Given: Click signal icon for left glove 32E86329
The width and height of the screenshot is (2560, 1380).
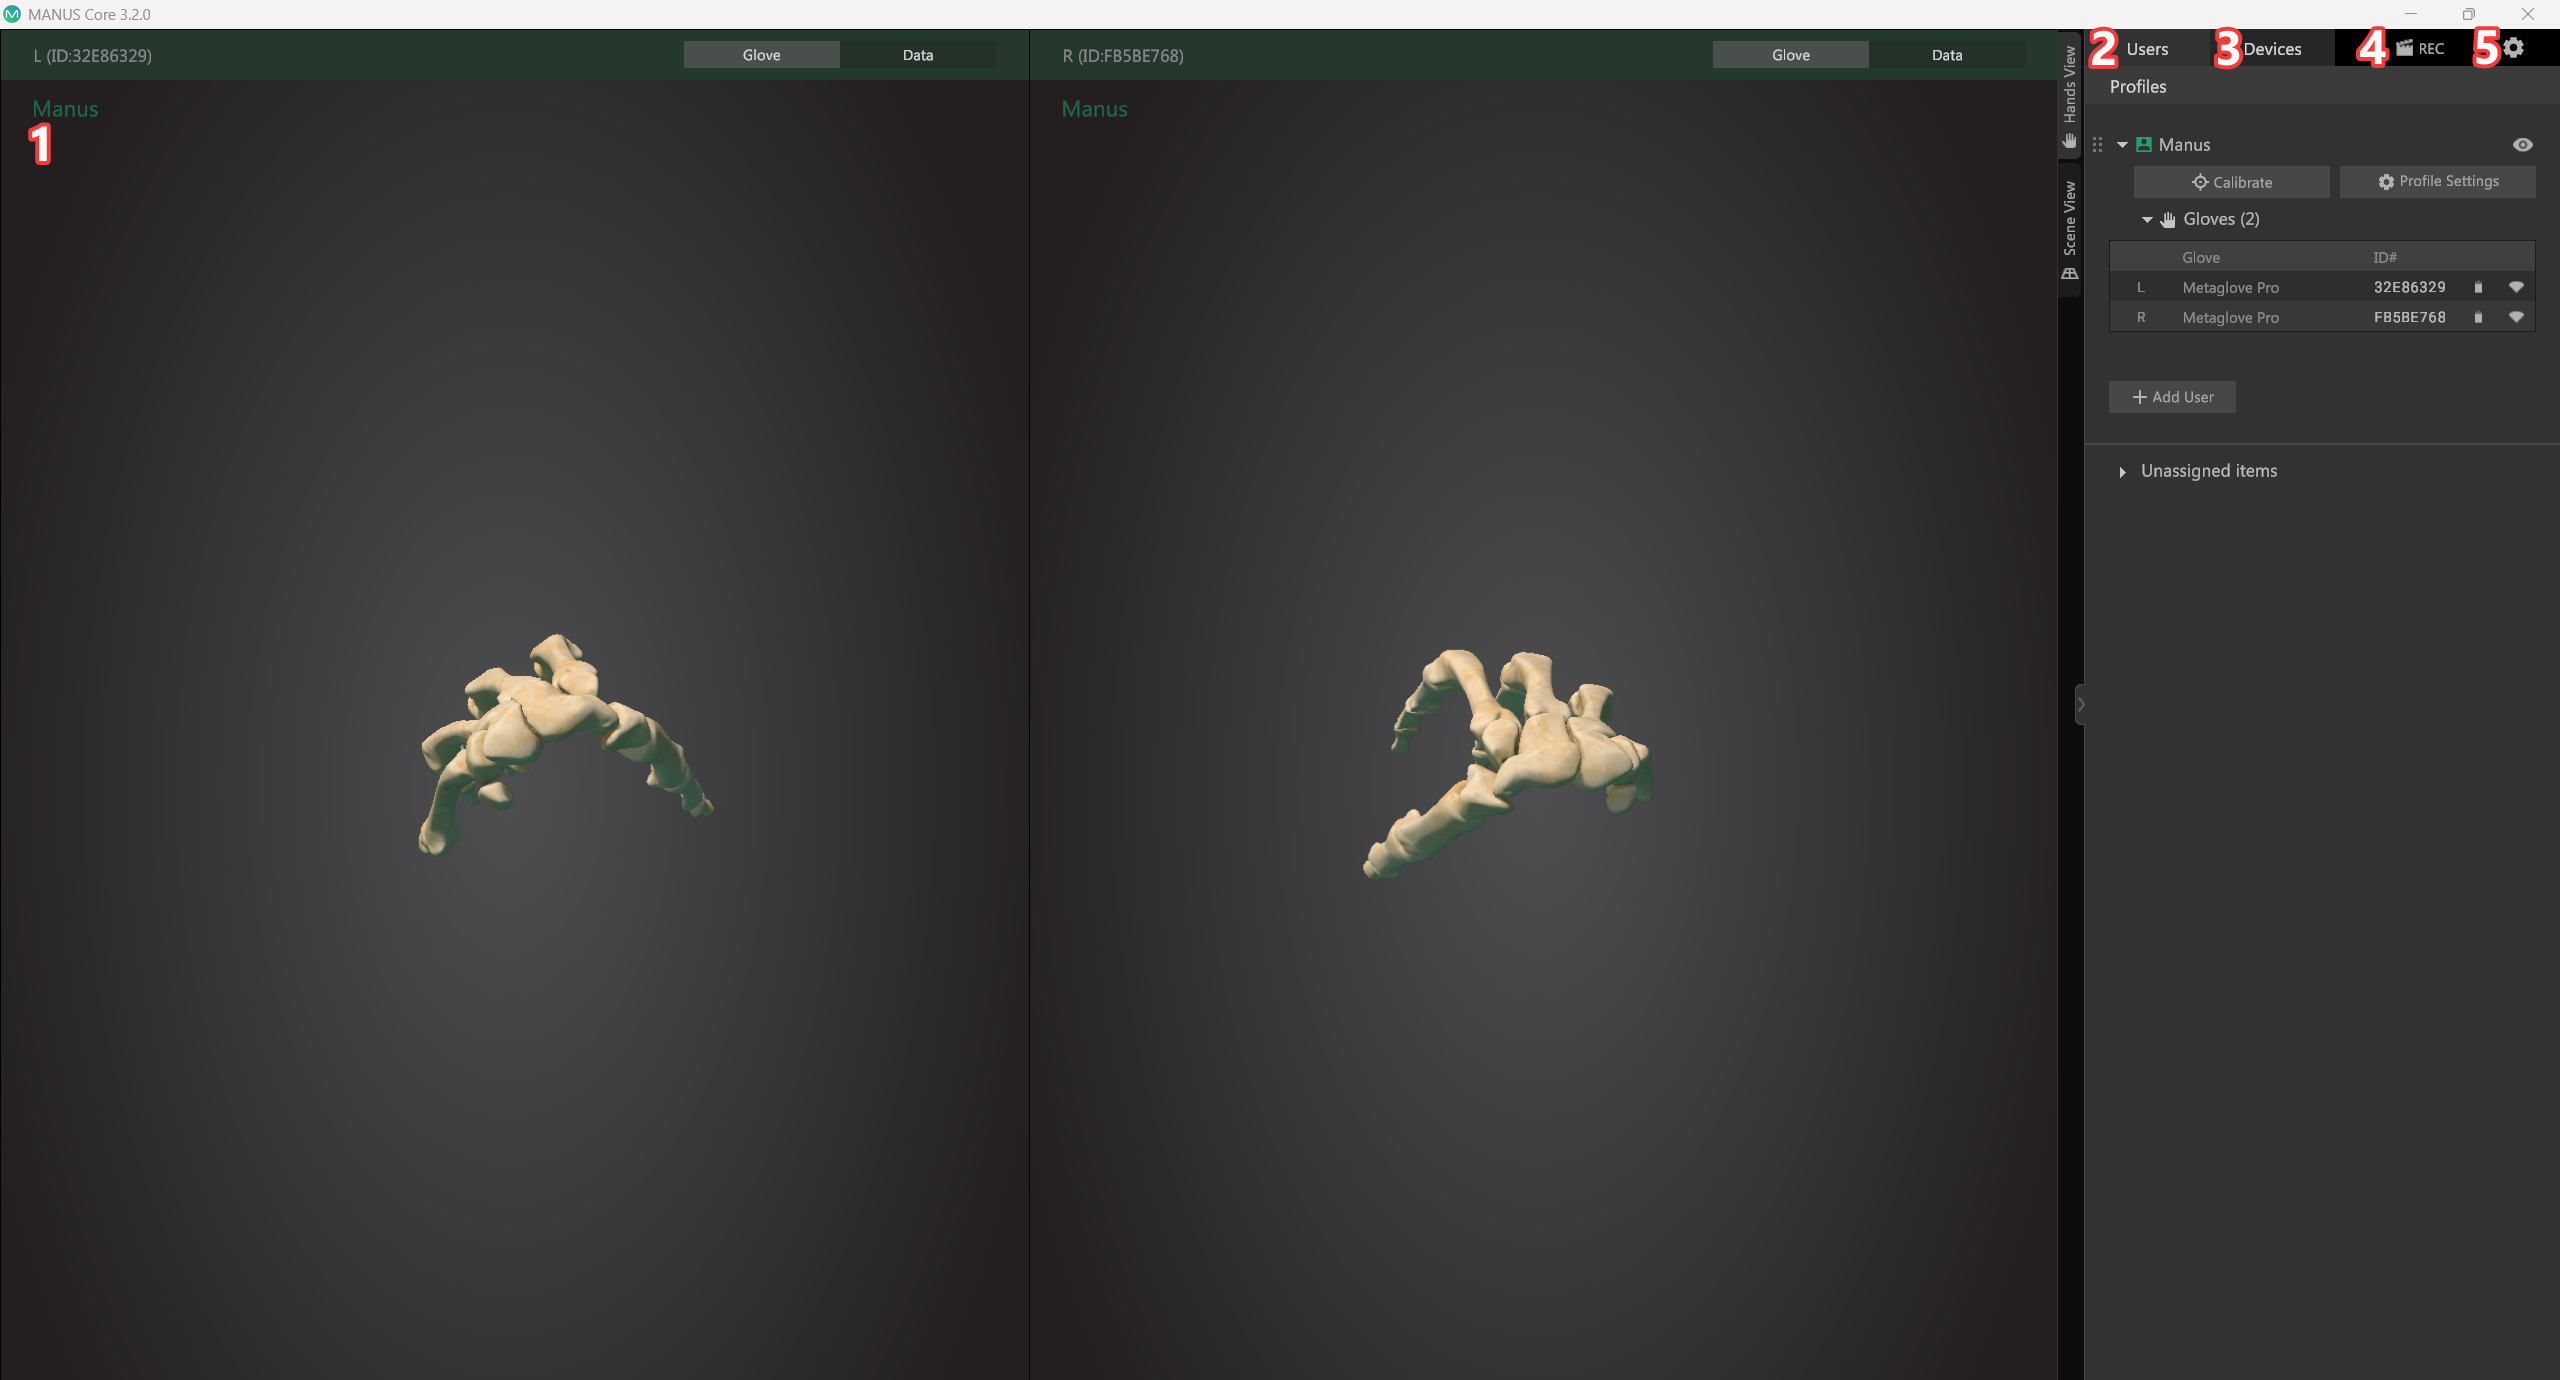Looking at the screenshot, I should [2516, 287].
